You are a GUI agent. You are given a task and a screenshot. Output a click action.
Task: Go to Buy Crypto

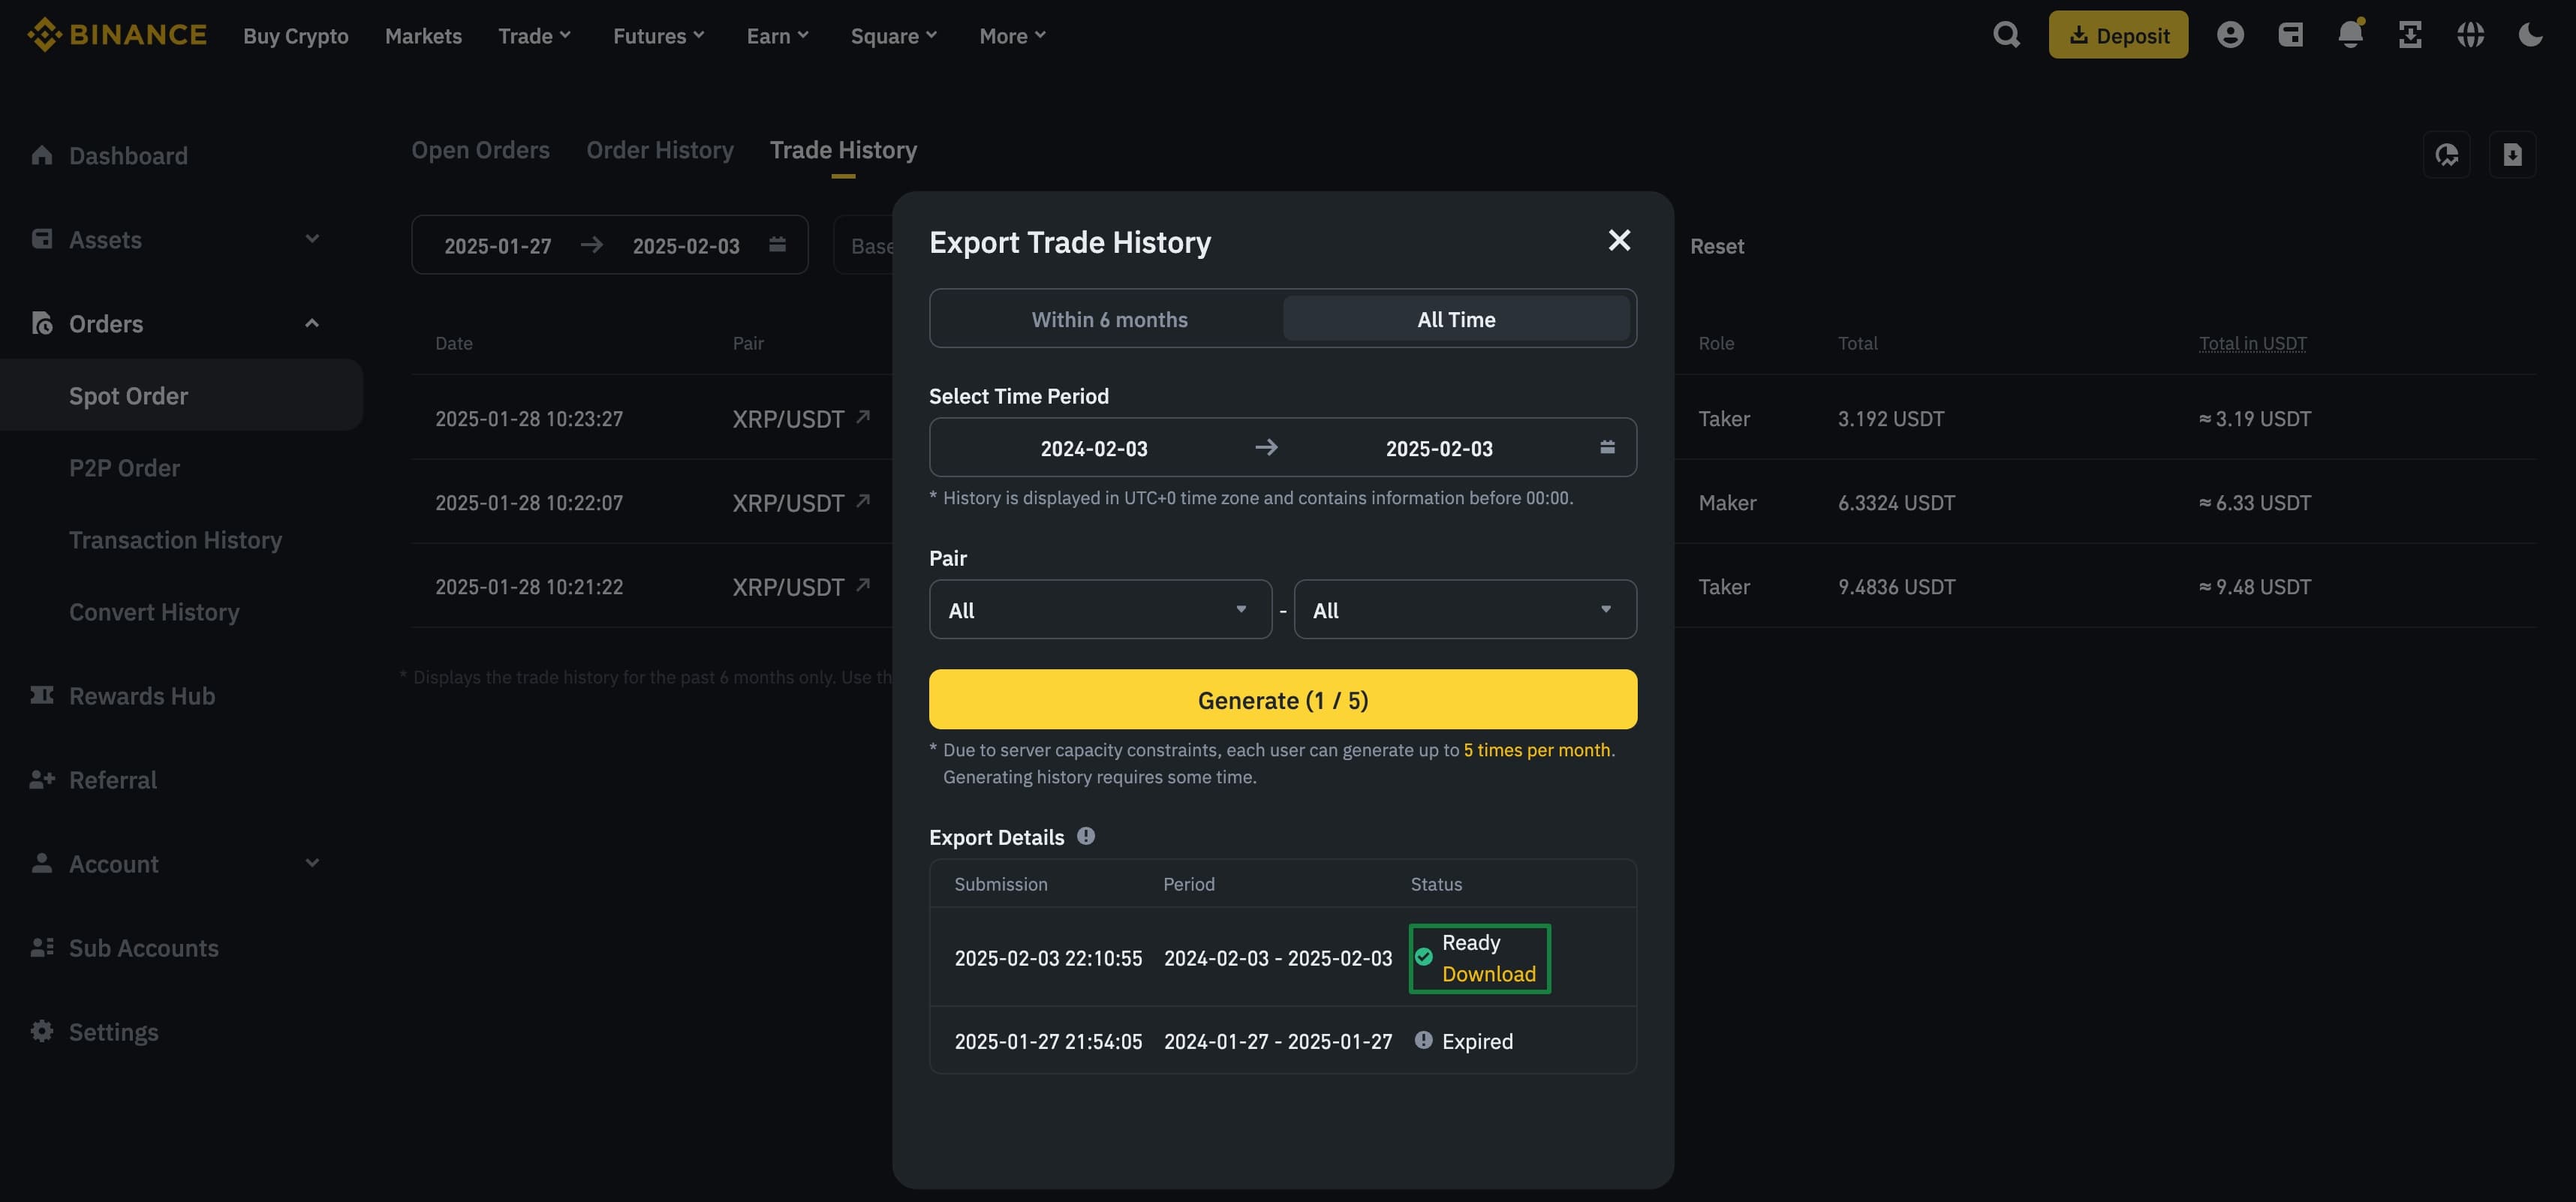(295, 36)
